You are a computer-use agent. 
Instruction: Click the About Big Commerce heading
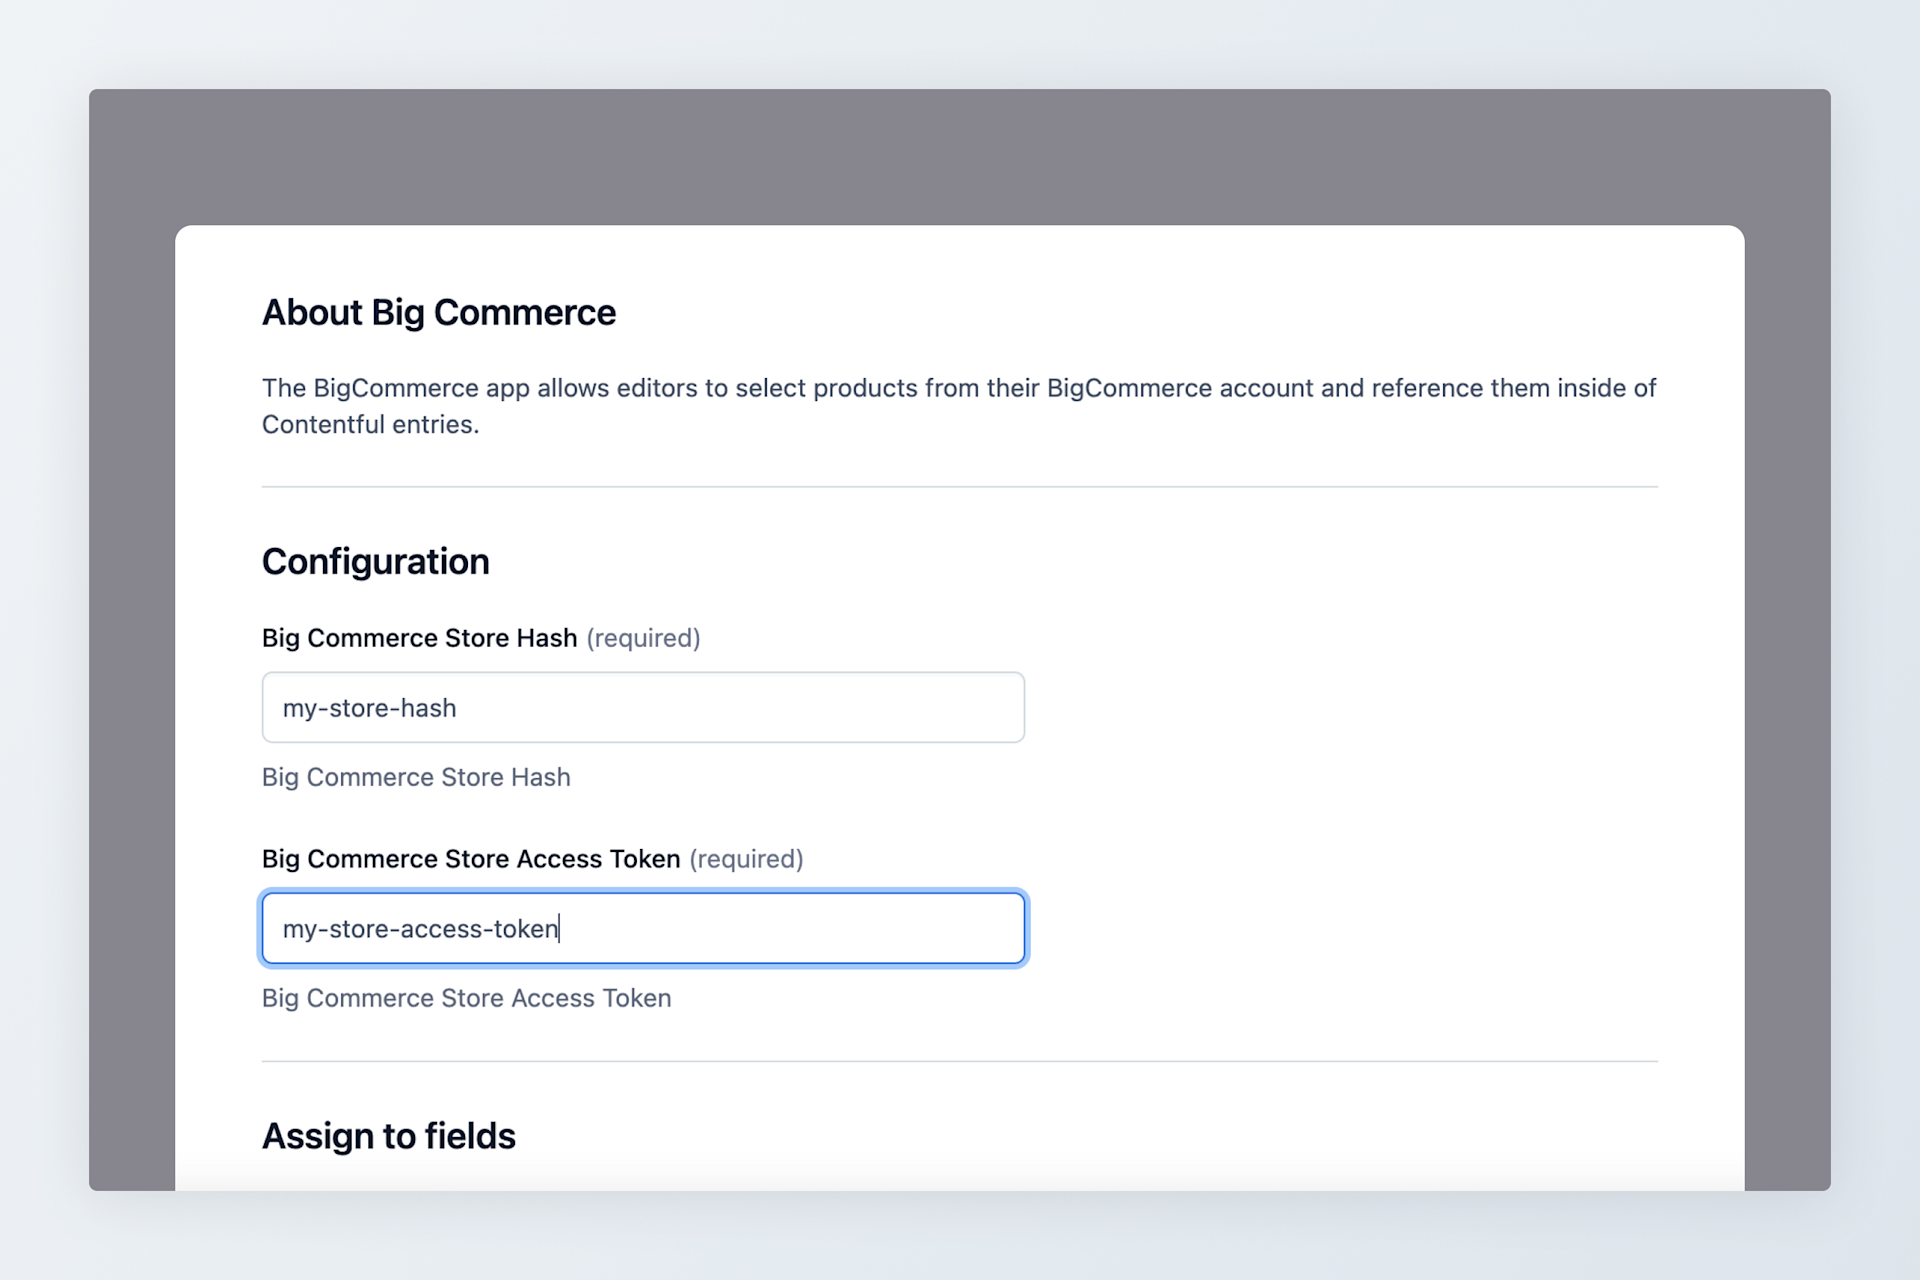438,313
